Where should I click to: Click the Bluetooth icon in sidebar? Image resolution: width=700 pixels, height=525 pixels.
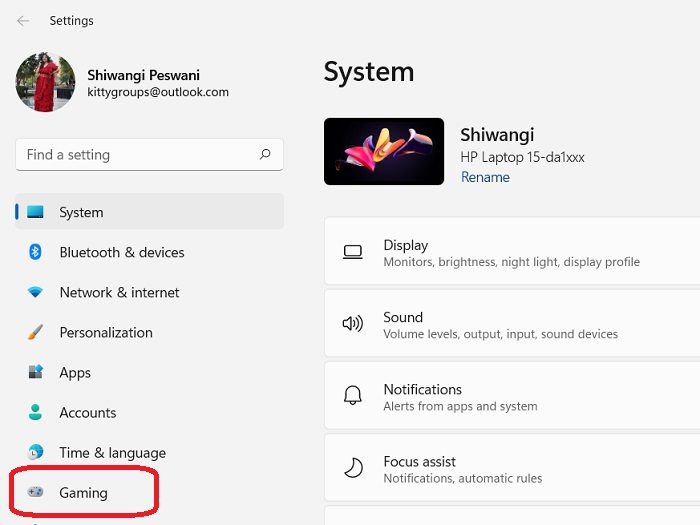(35, 252)
